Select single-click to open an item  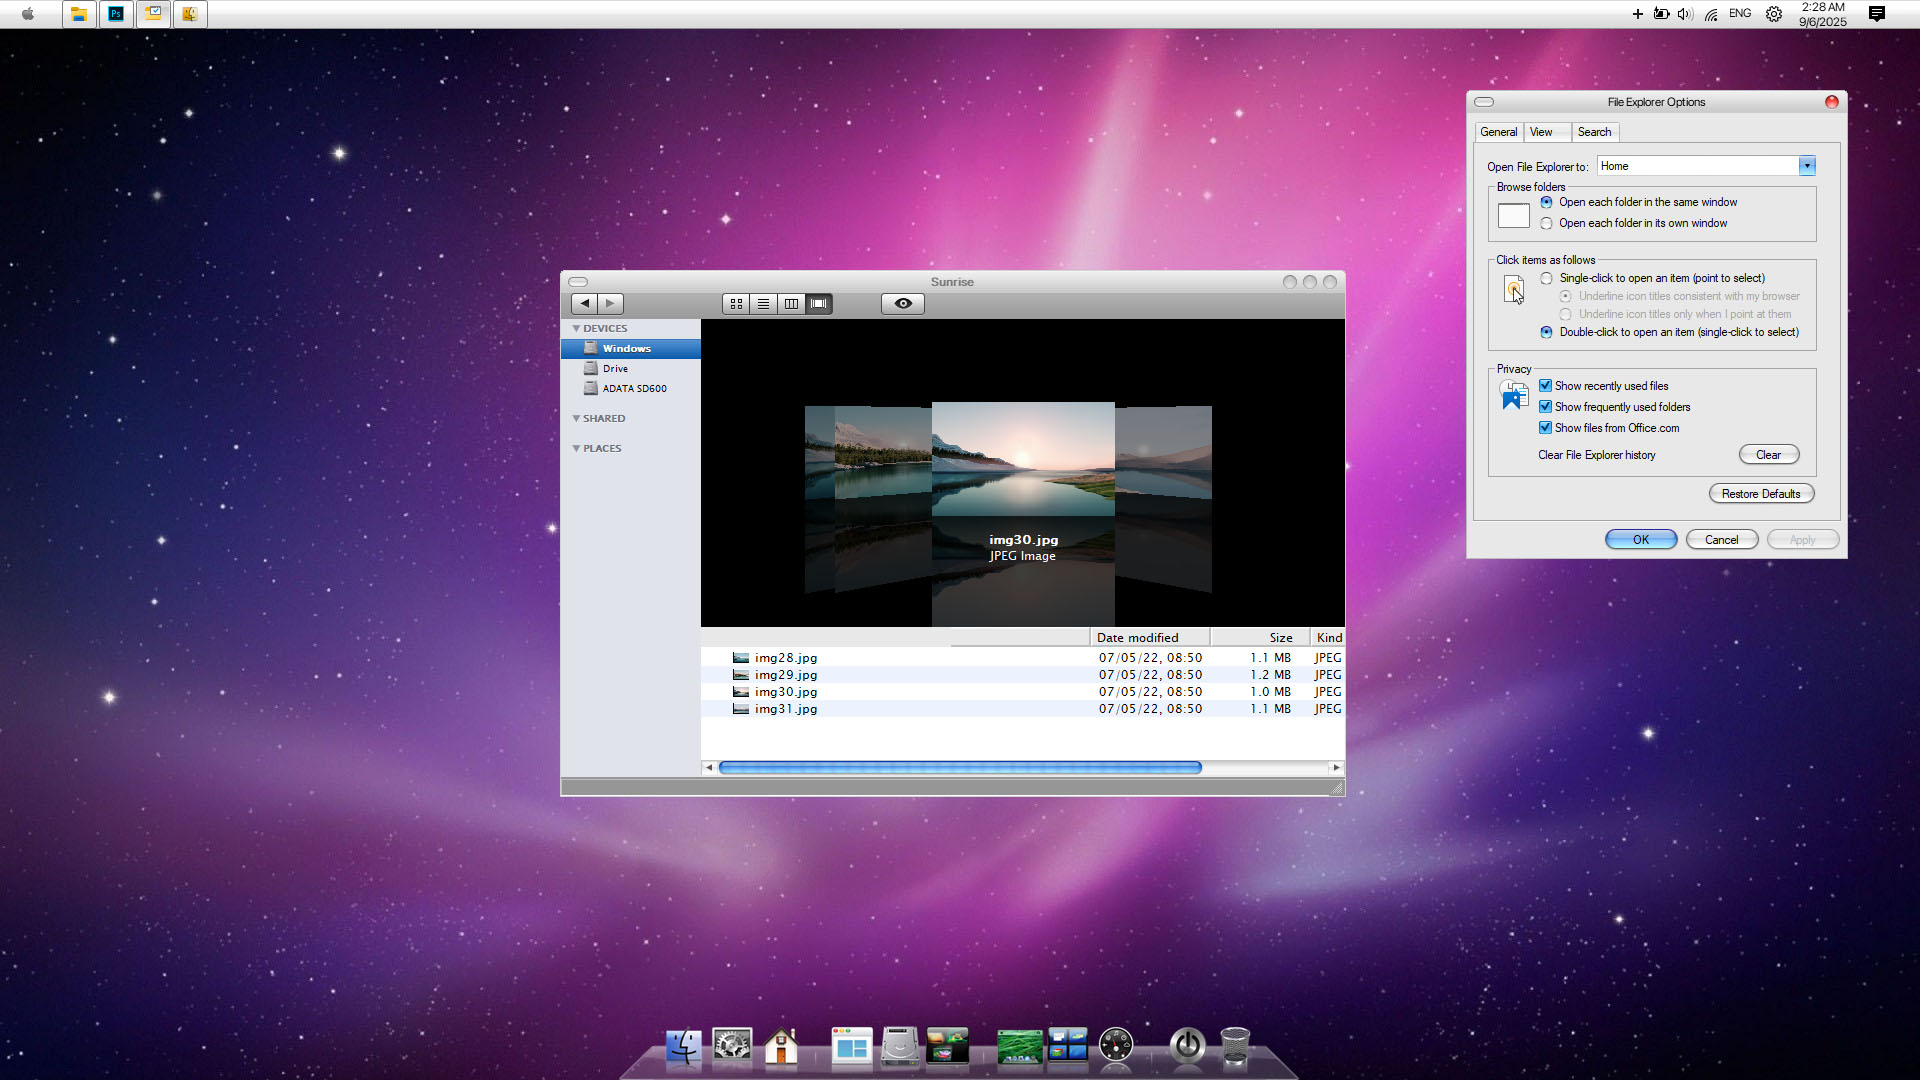(1547, 279)
